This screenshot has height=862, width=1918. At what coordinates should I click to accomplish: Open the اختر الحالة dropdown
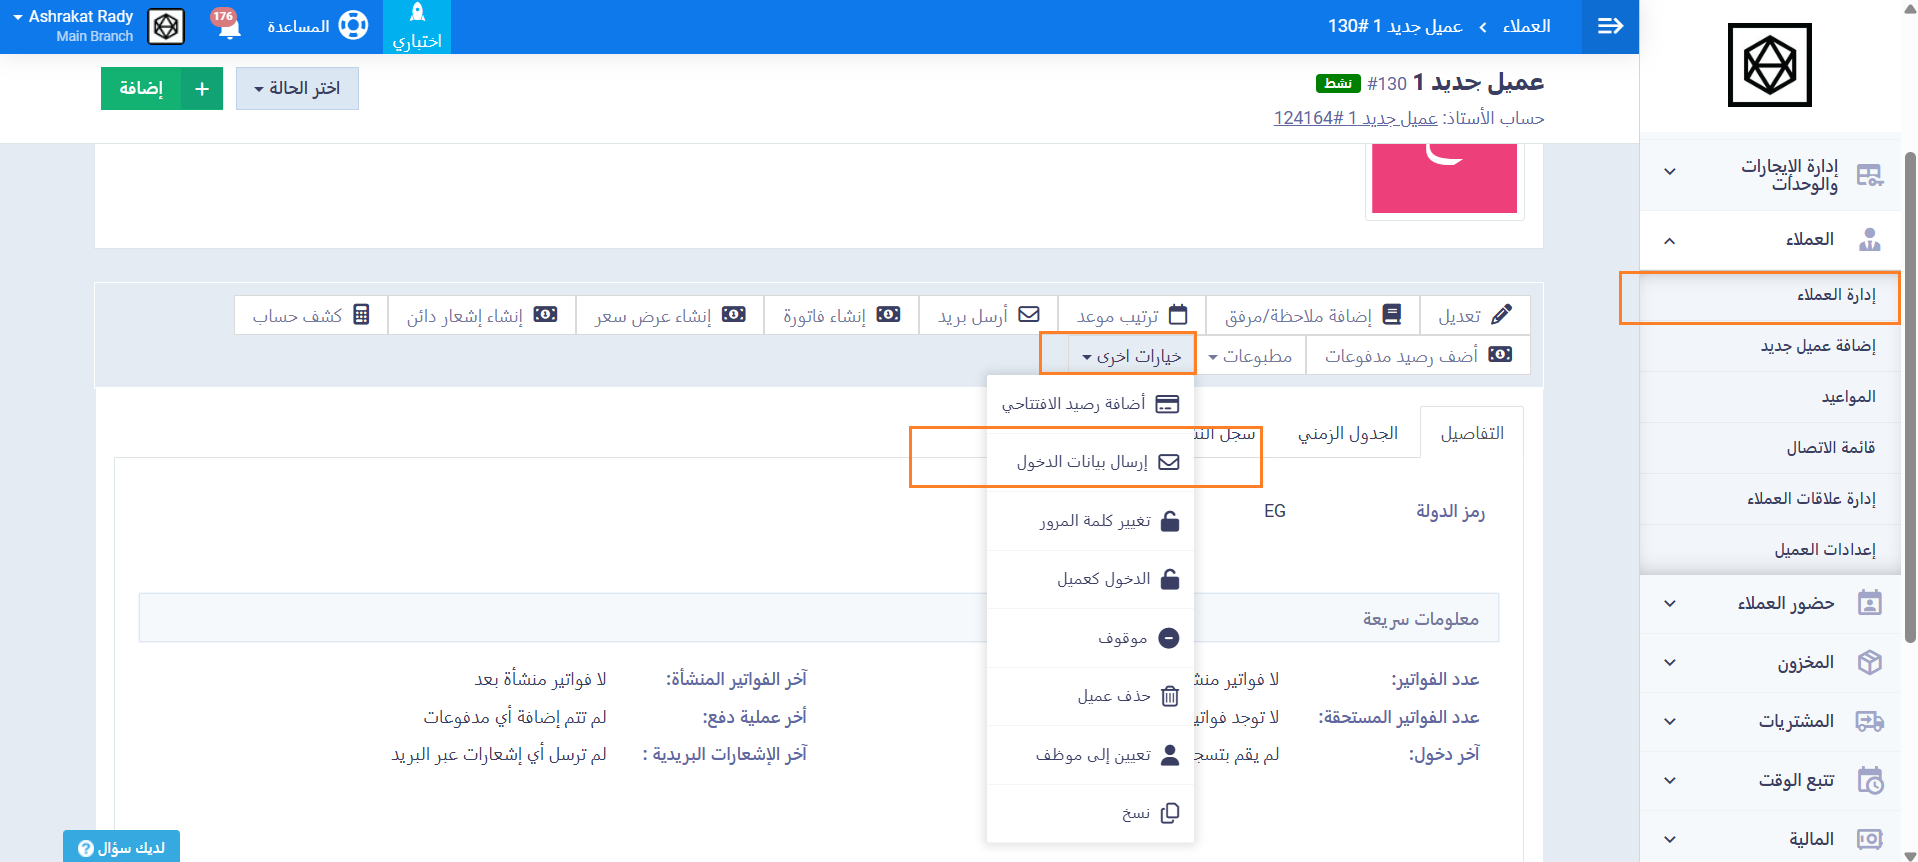pyautogui.click(x=297, y=89)
